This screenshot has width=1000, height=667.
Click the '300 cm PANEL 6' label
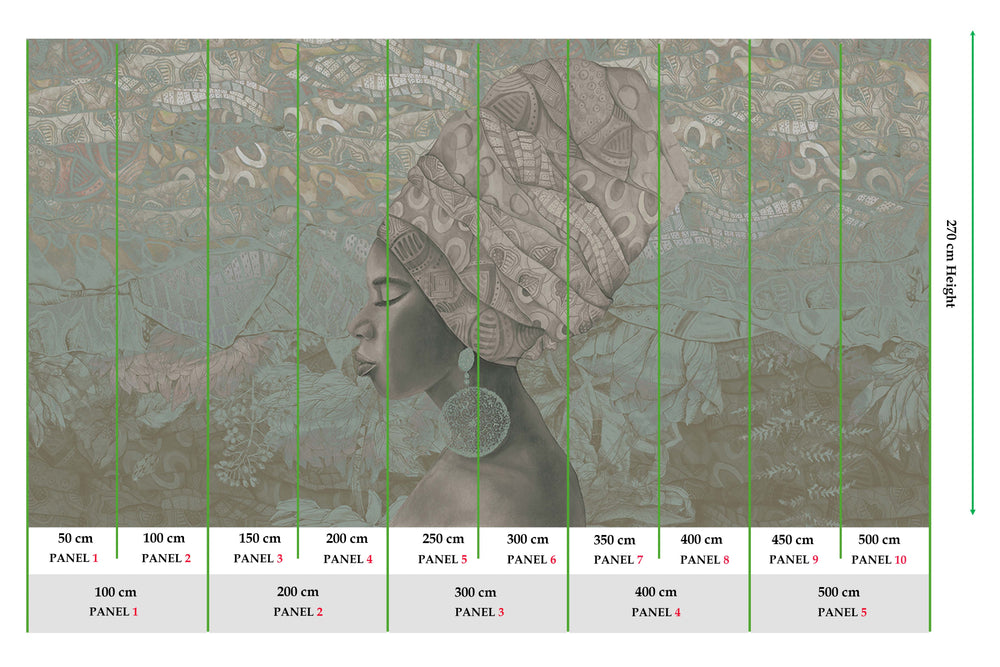pos(531,549)
